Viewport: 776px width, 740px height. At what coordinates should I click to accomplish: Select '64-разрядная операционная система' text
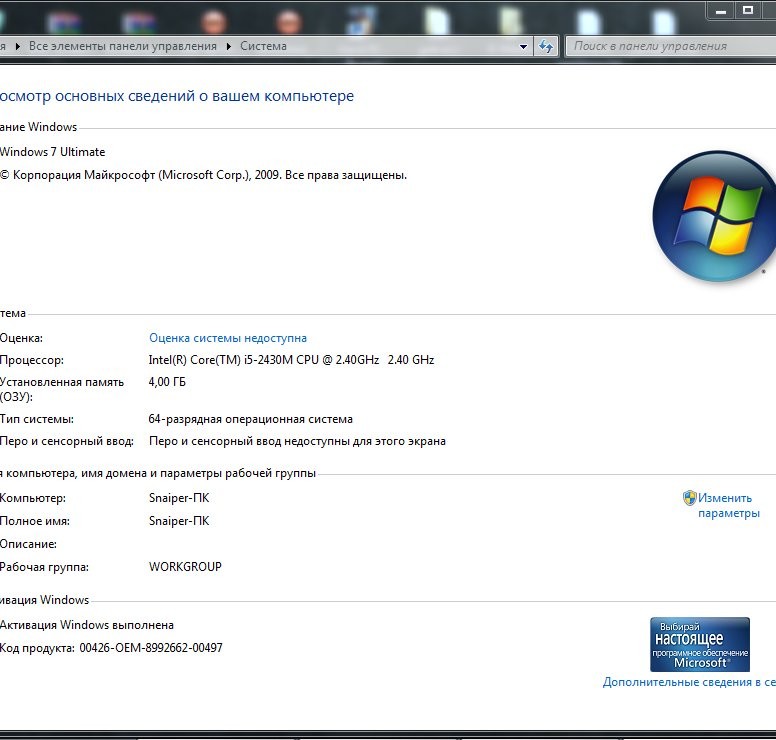pos(250,419)
